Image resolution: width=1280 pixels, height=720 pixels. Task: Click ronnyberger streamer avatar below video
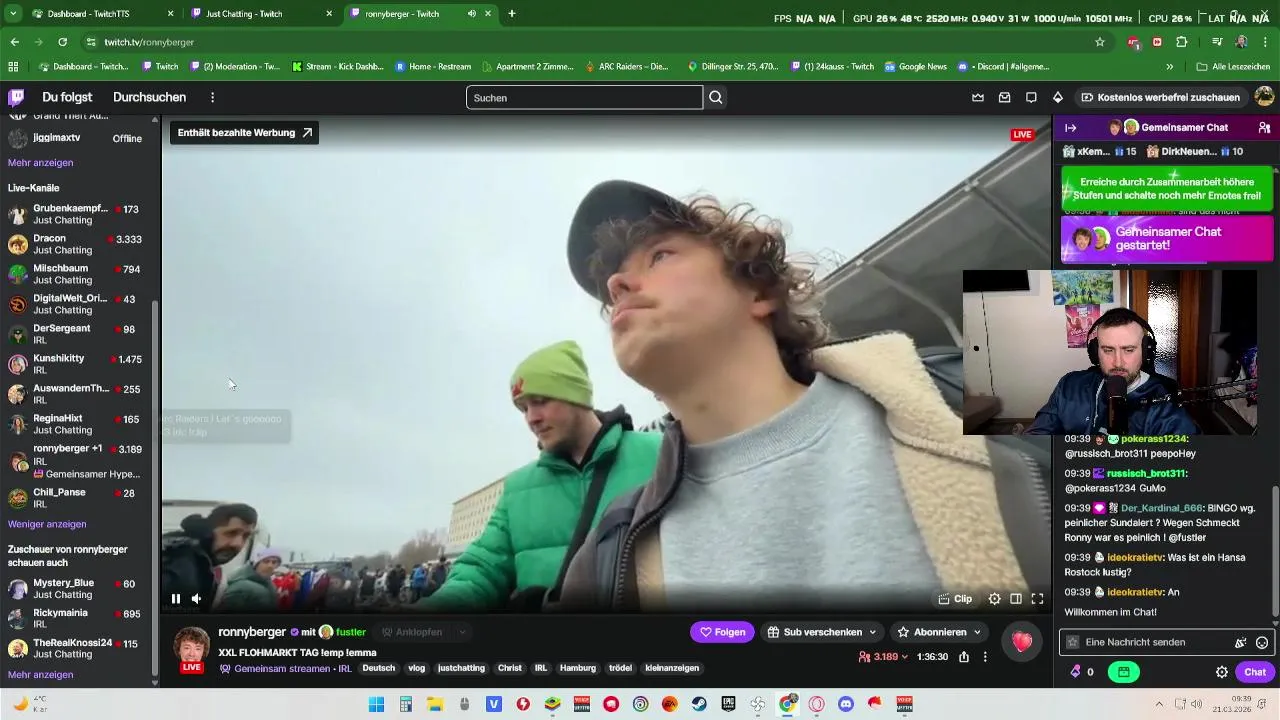coord(191,647)
